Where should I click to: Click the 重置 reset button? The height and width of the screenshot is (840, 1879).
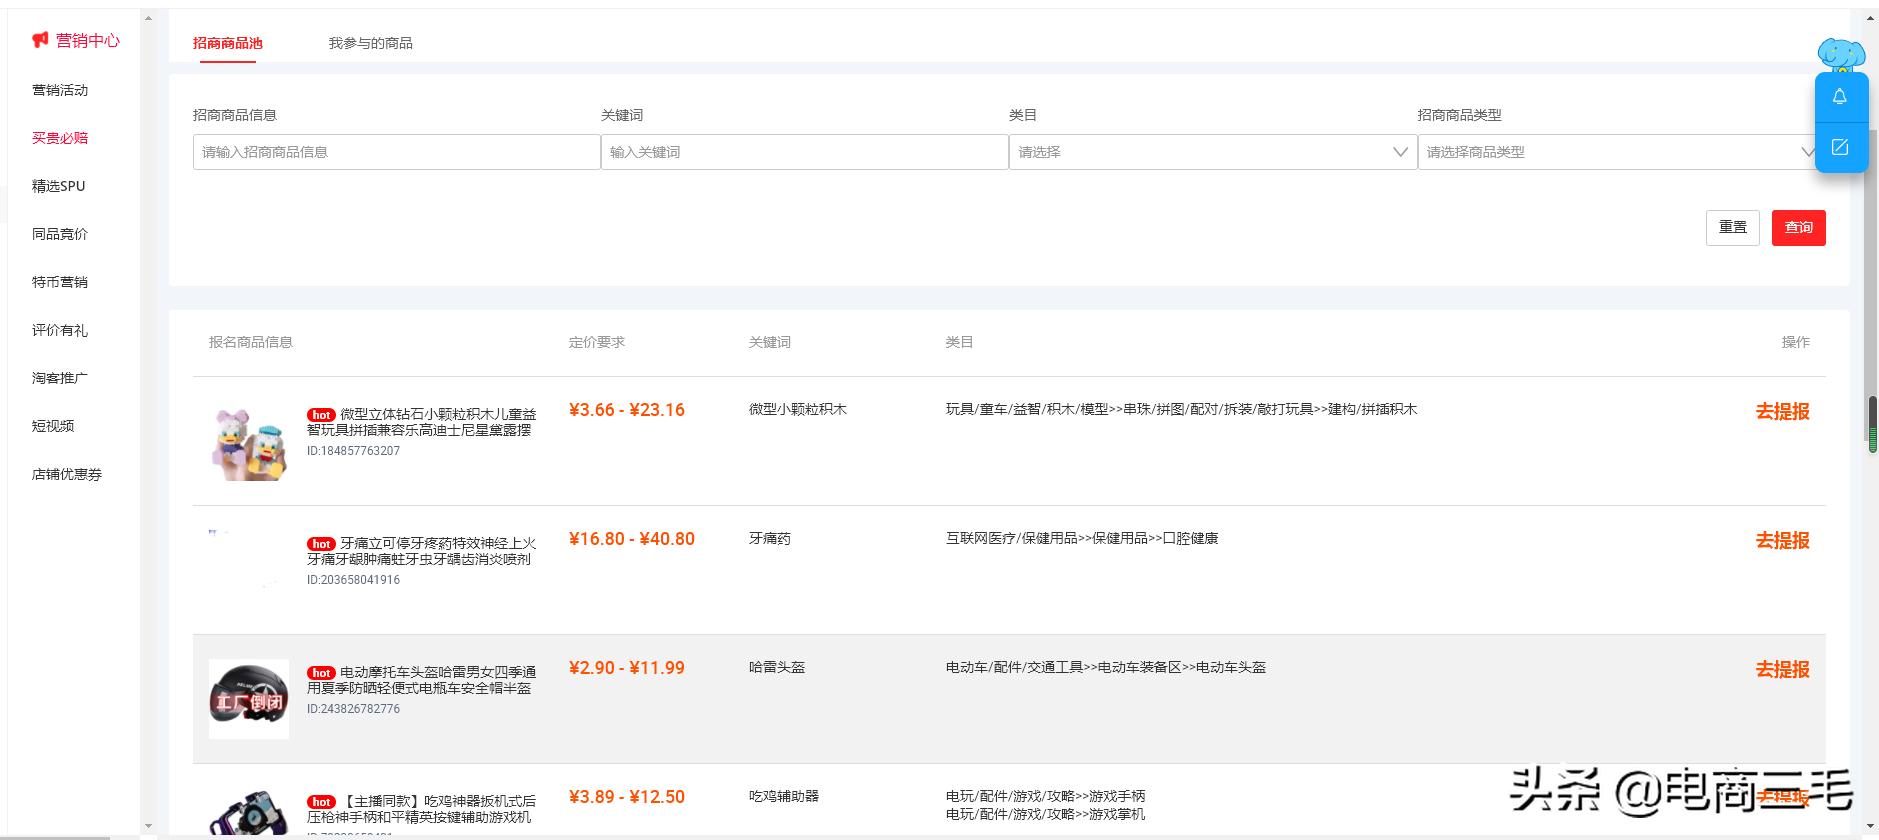click(1733, 228)
